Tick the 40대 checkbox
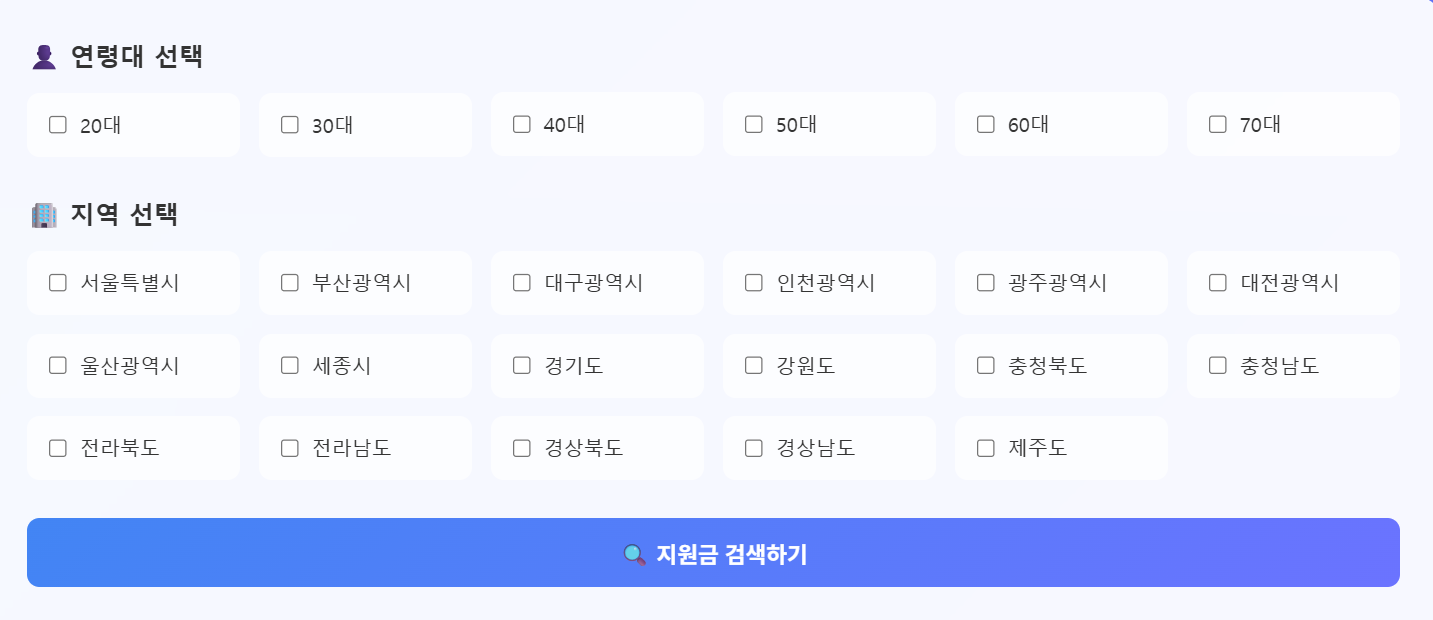This screenshot has height=620, width=1433. [522, 125]
